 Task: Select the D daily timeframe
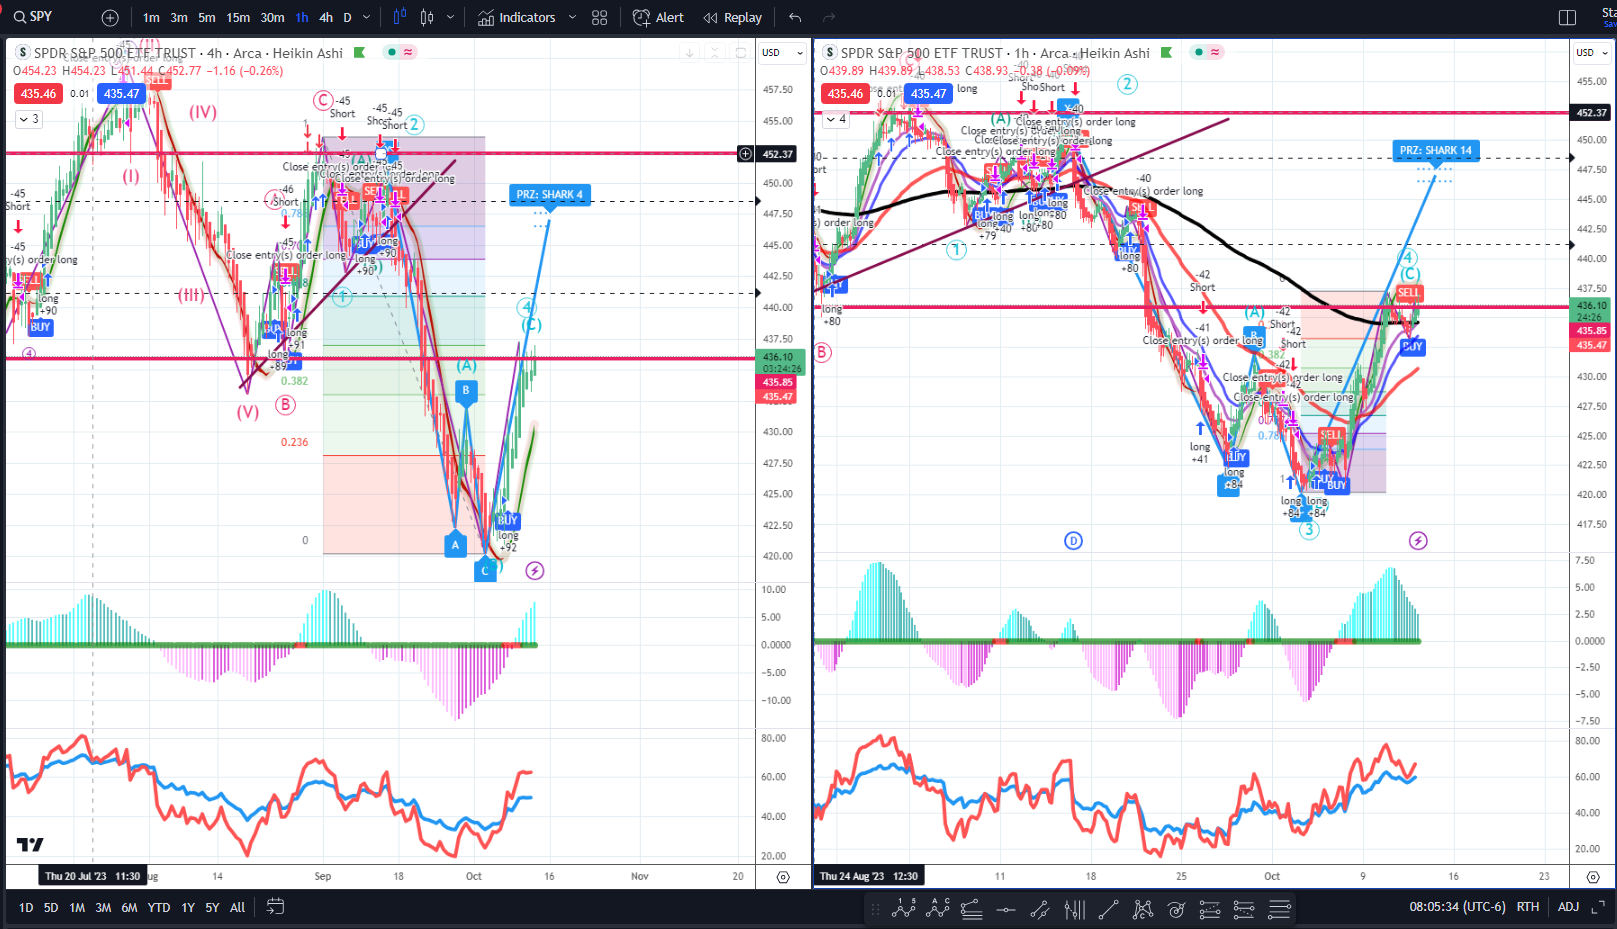(347, 18)
